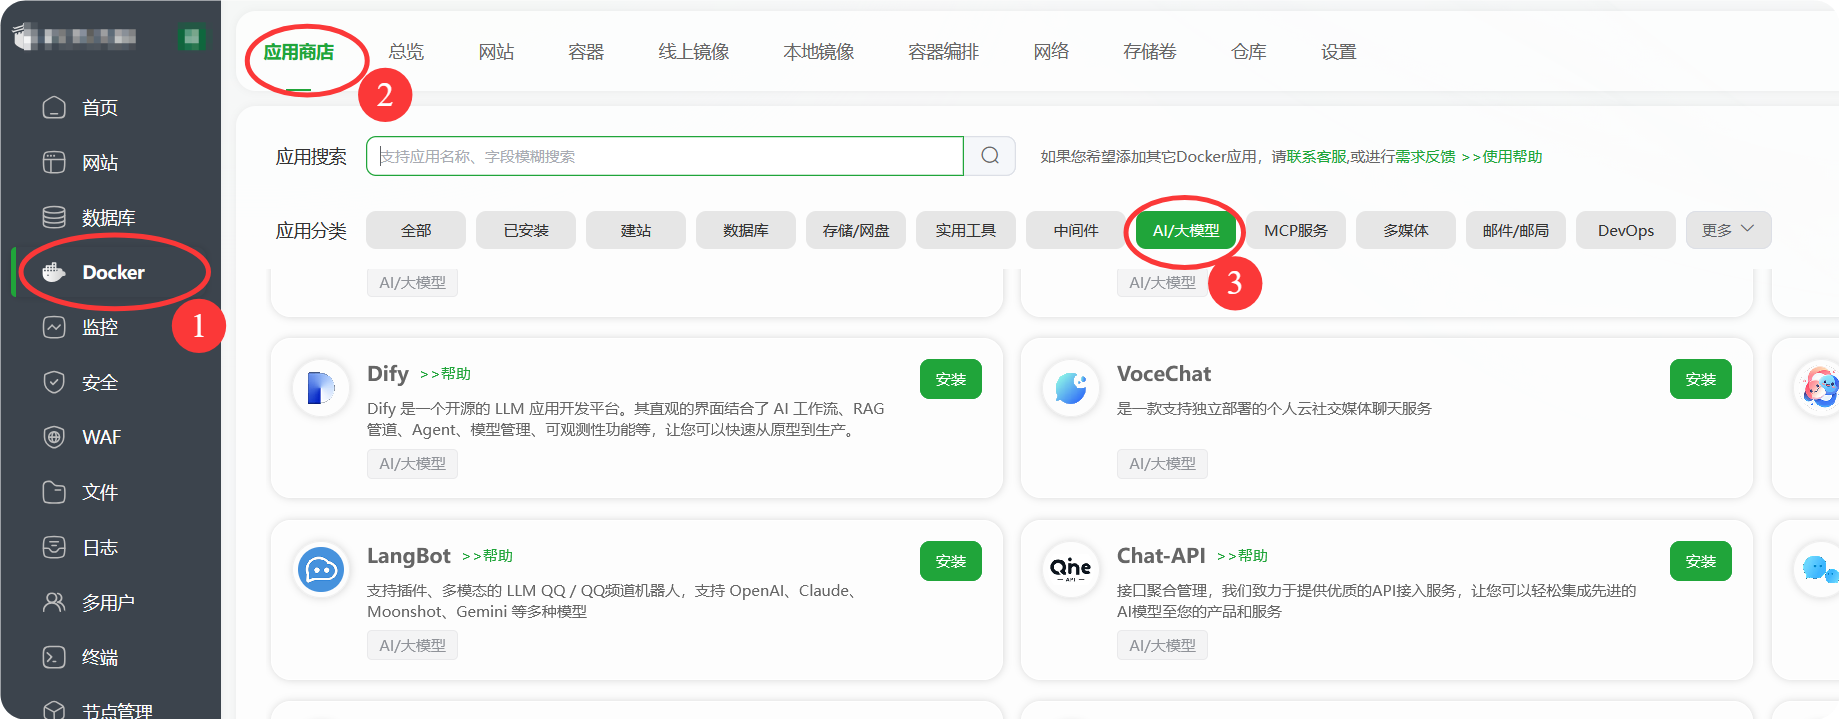Filter by 已安装 category
This screenshot has width=1839, height=719.
526,230
